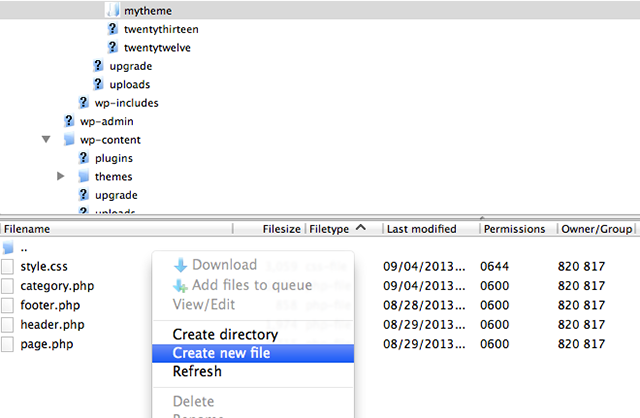Choose Download from the context menu
The width and height of the screenshot is (640, 418).
pyautogui.click(x=253, y=265)
